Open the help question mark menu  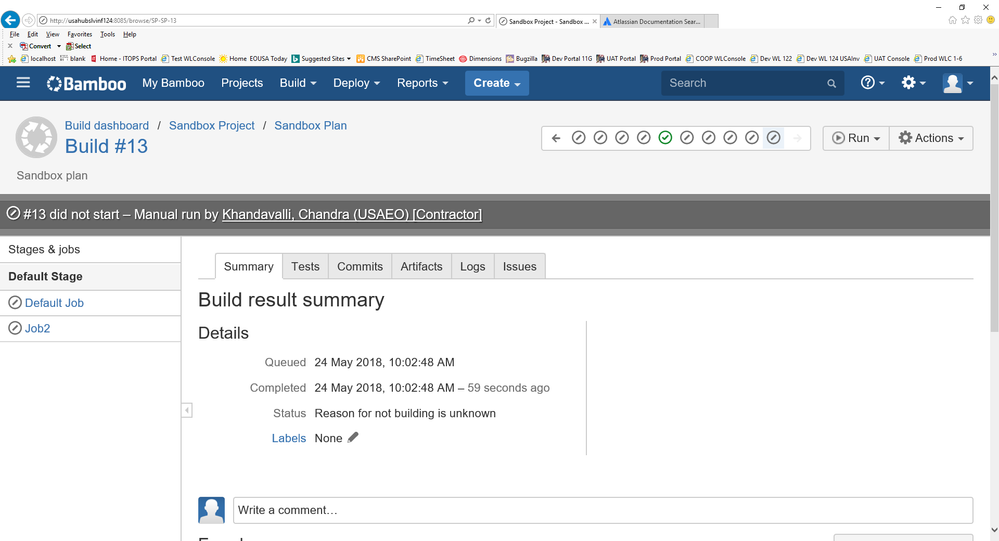(872, 83)
